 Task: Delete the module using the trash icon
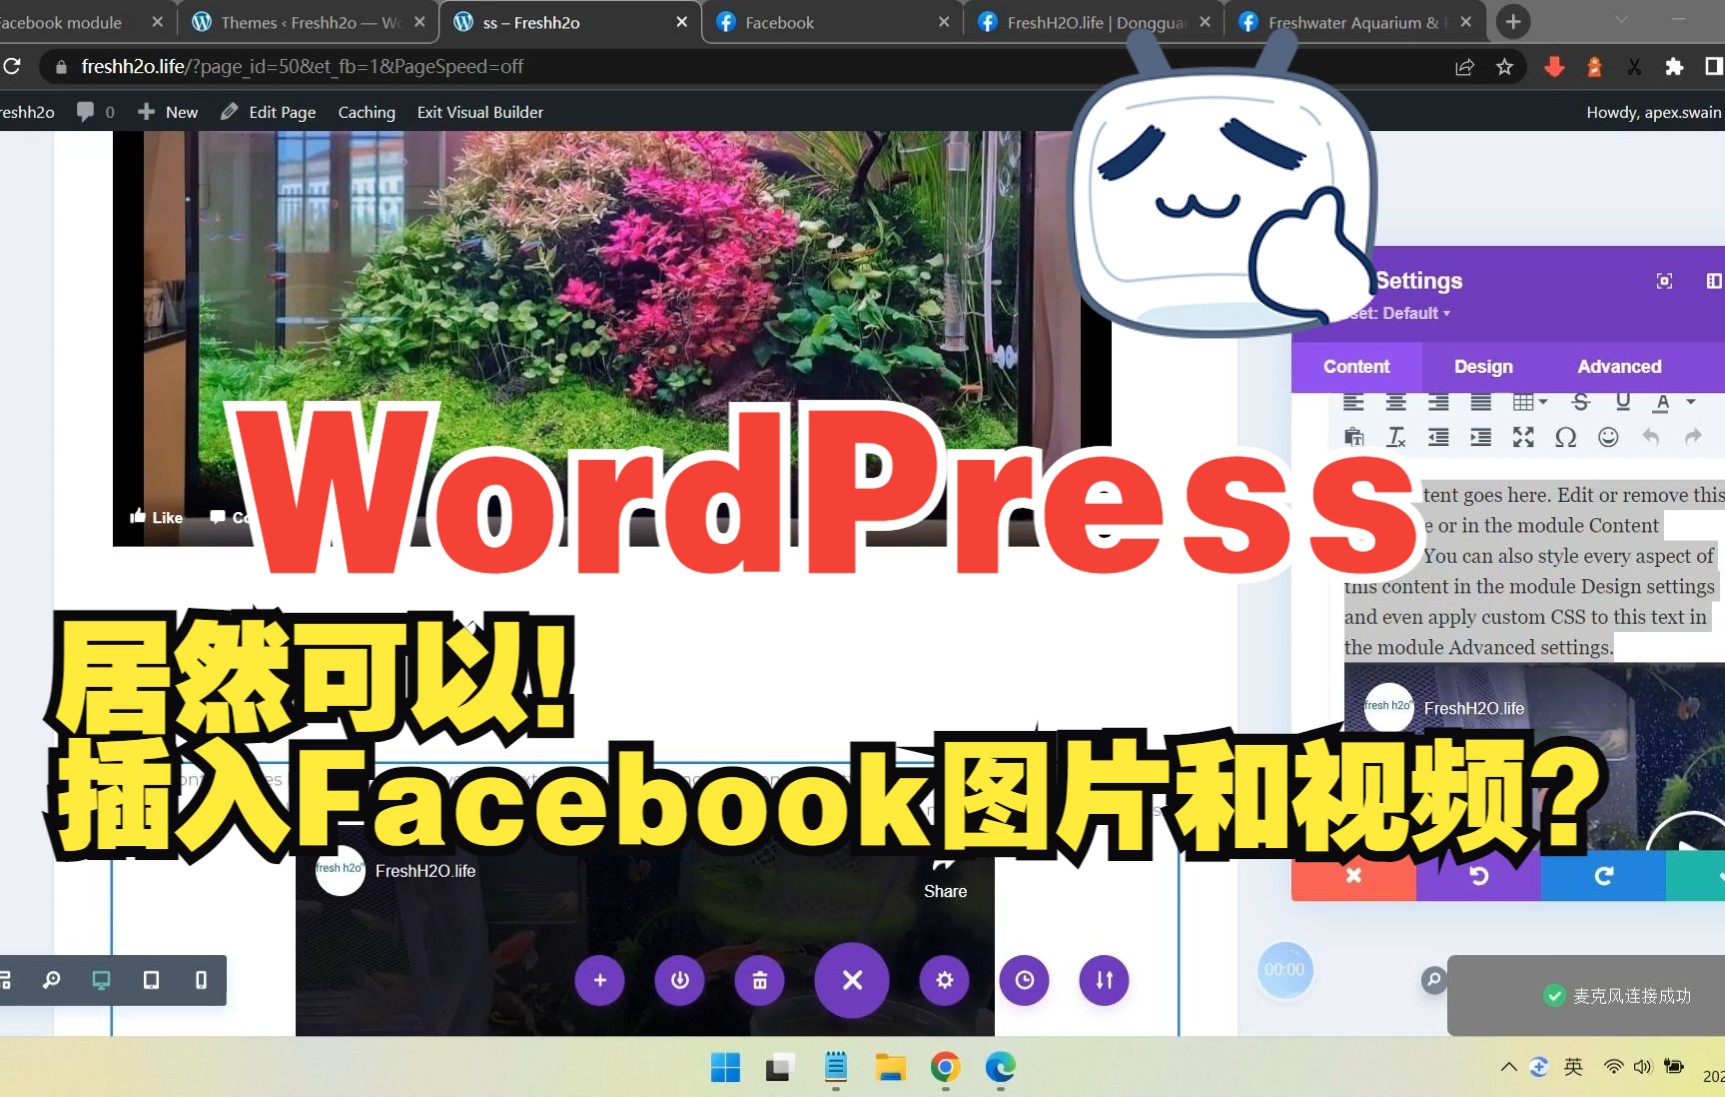(x=759, y=981)
